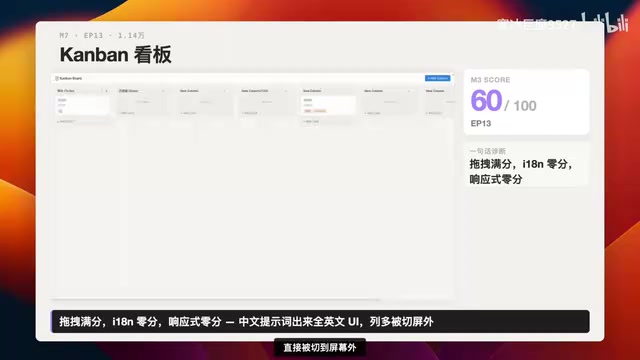Select the card in the first Kanban column
Screen dimensions: 640x360
83,105
